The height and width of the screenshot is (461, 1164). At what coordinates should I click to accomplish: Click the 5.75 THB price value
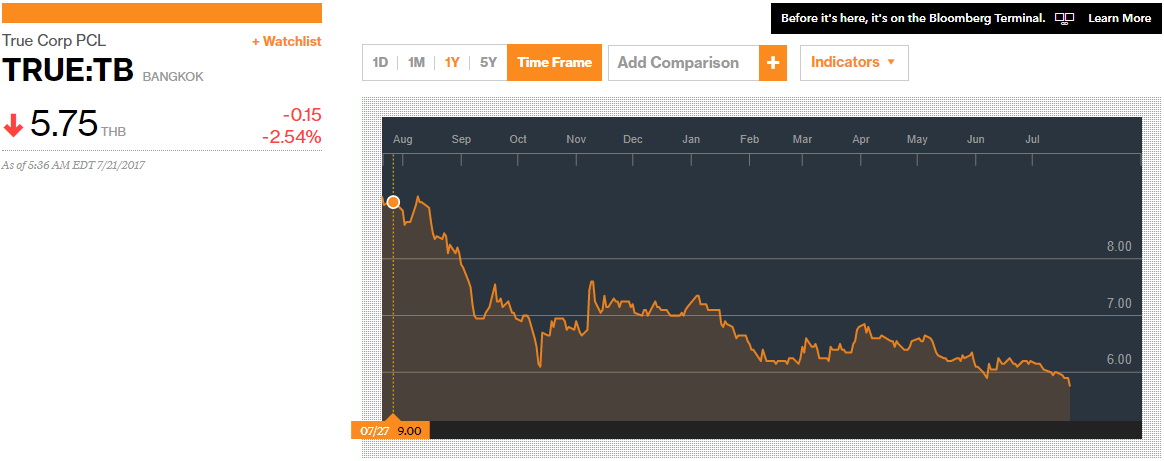coord(64,124)
